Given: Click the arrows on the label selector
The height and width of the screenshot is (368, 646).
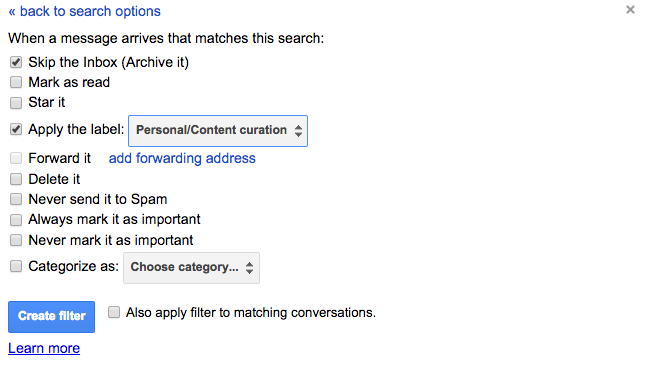Looking at the screenshot, I should (298, 131).
